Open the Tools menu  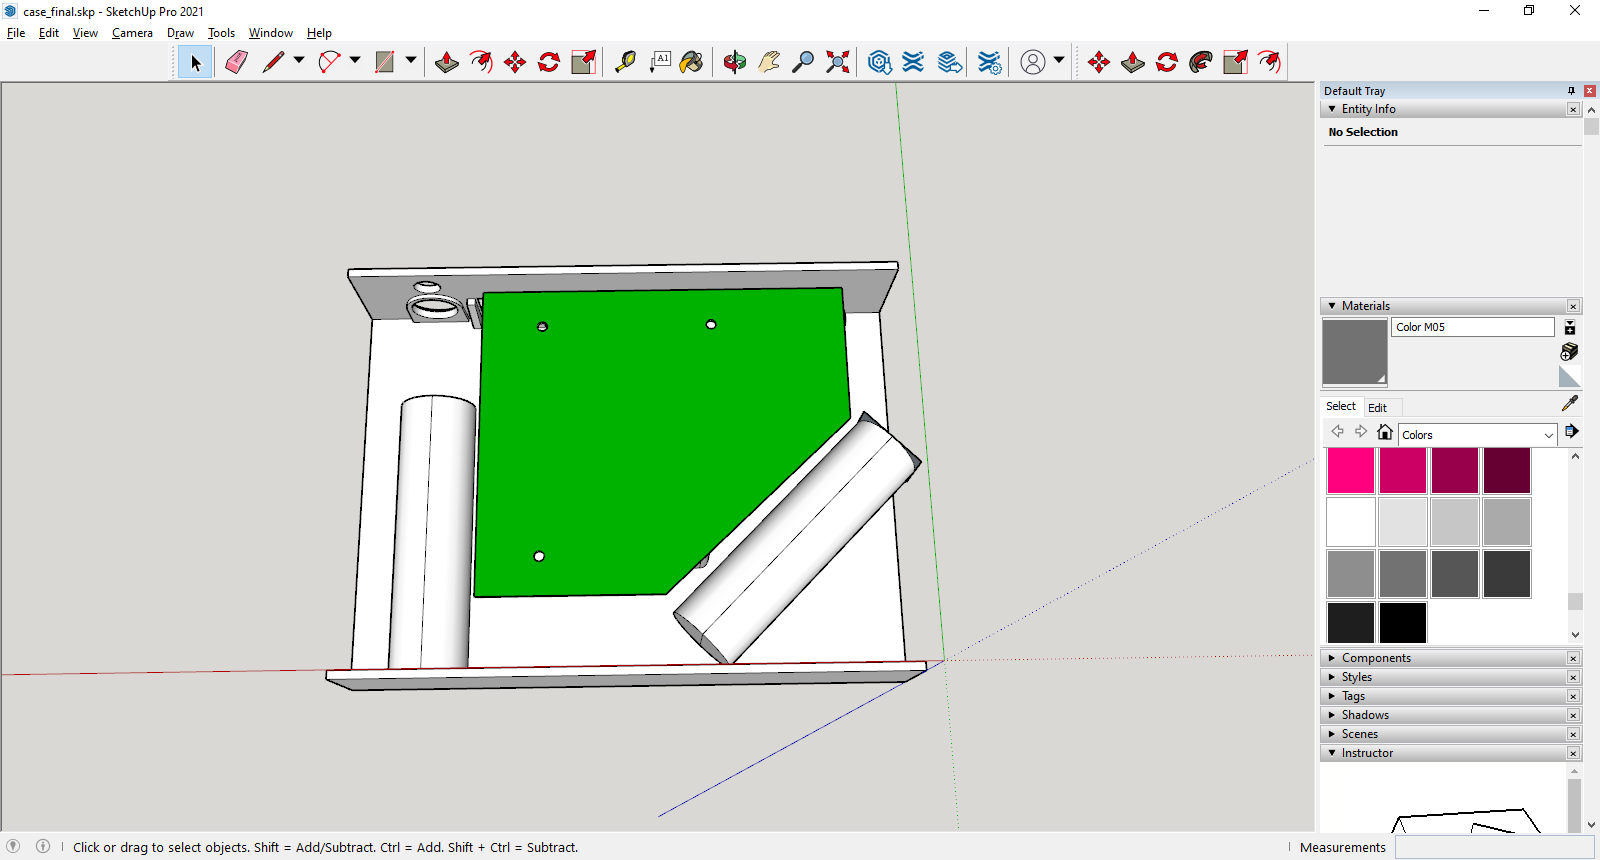click(x=221, y=33)
